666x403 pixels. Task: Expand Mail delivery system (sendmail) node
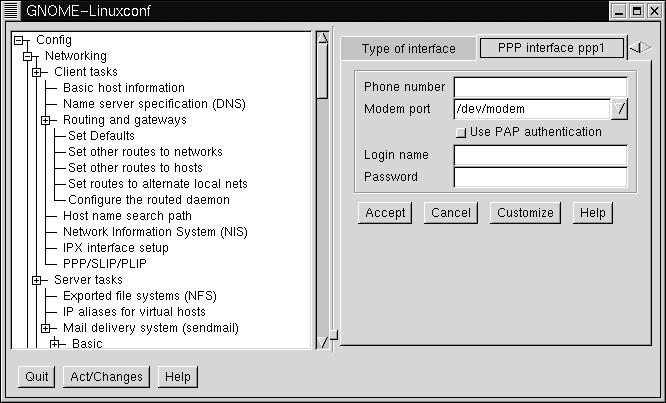pos(46,328)
